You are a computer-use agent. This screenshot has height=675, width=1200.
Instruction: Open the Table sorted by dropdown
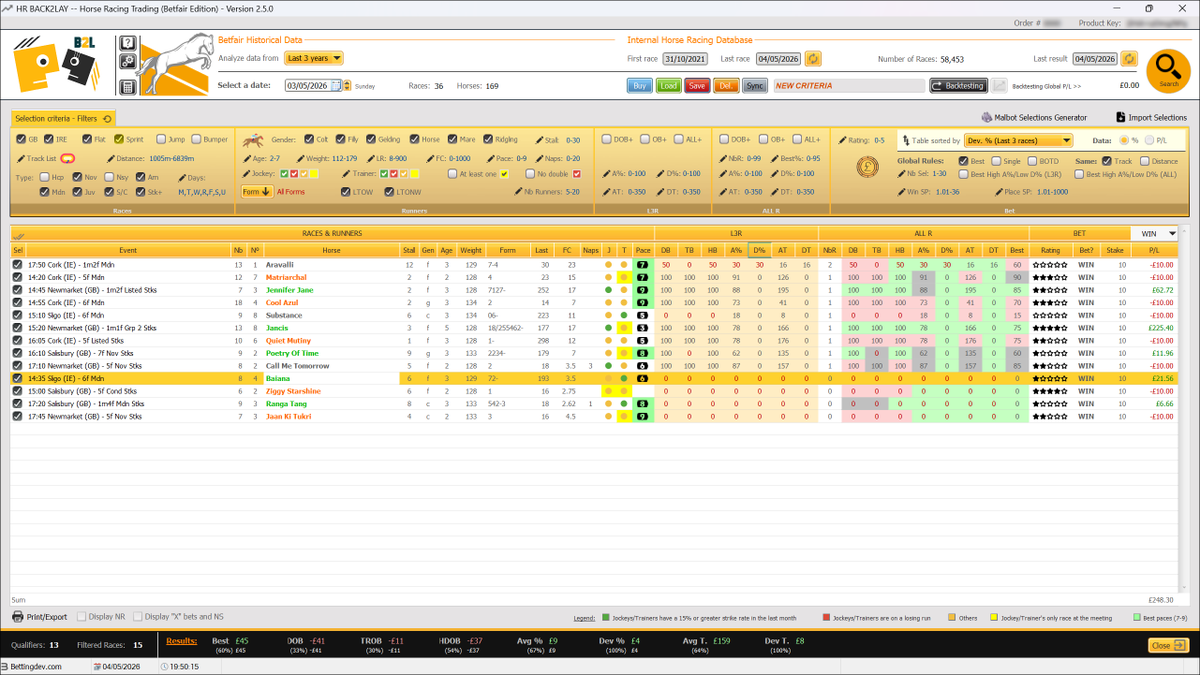point(1019,141)
